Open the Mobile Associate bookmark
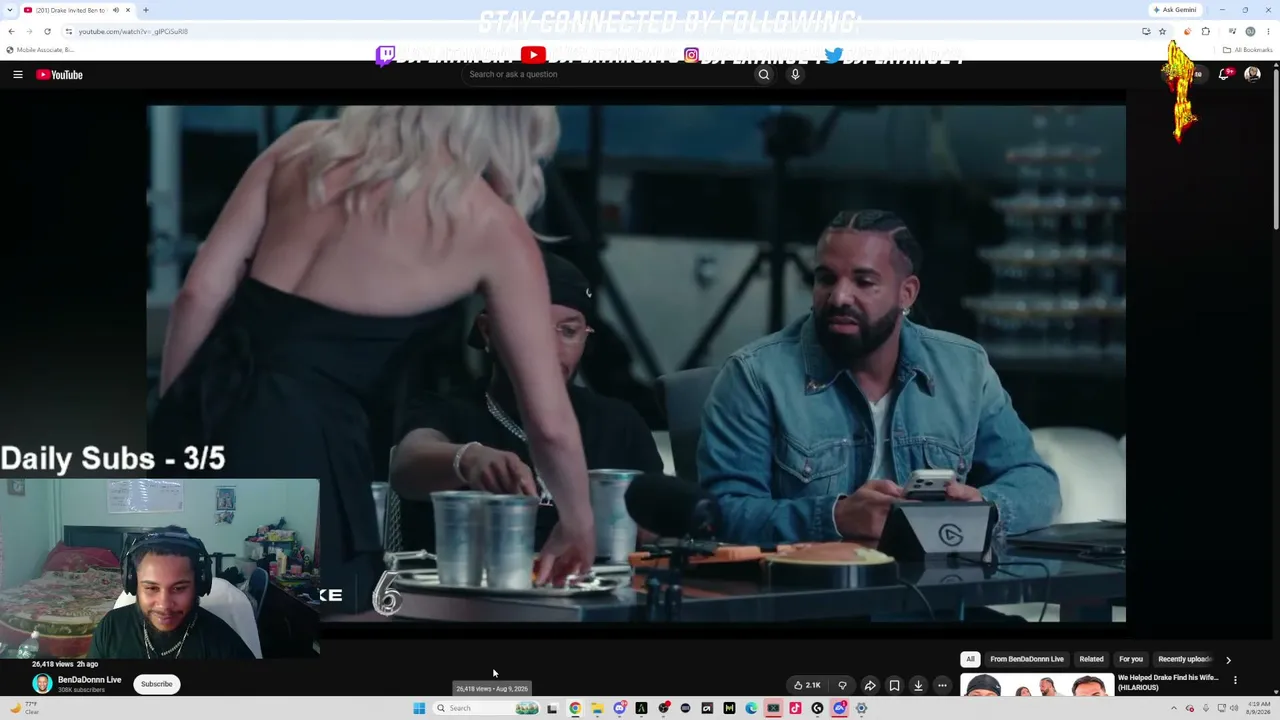Image resolution: width=1280 pixels, height=720 pixels. (40, 50)
